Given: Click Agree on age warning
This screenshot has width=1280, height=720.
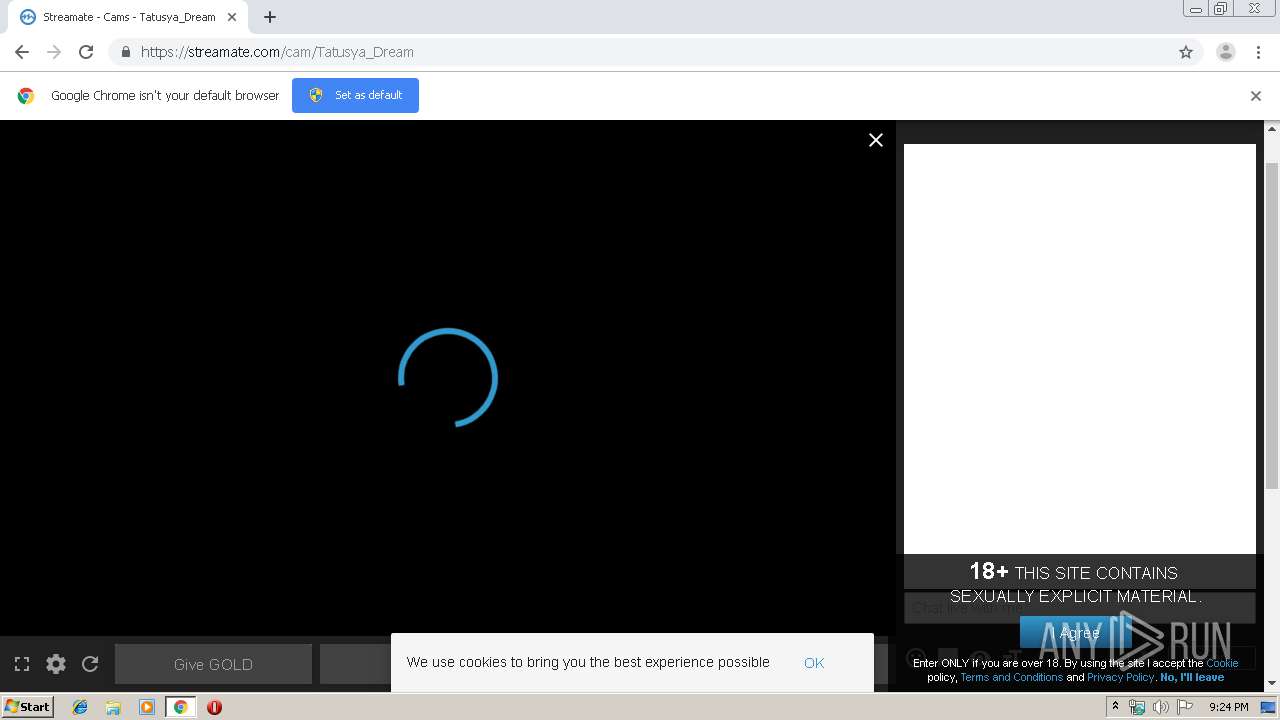Looking at the screenshot, I should tap(1076, 633).
